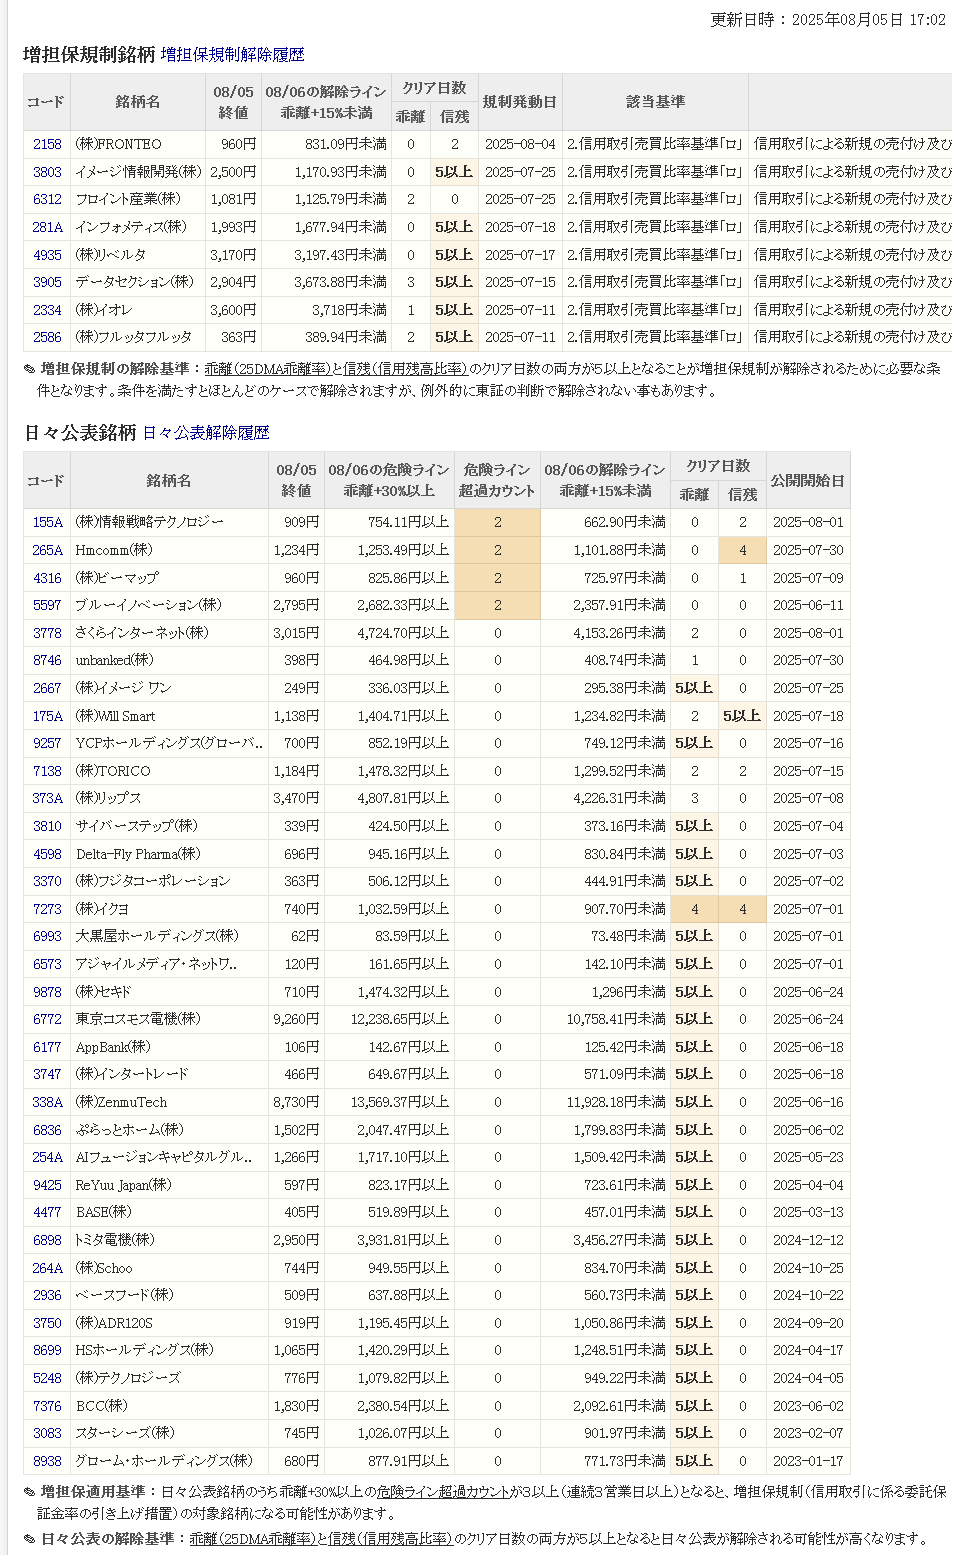Click code link 265A for Hmcomm
The height and width of the screenshot is (1555, 963).
[x=47, y=550]
